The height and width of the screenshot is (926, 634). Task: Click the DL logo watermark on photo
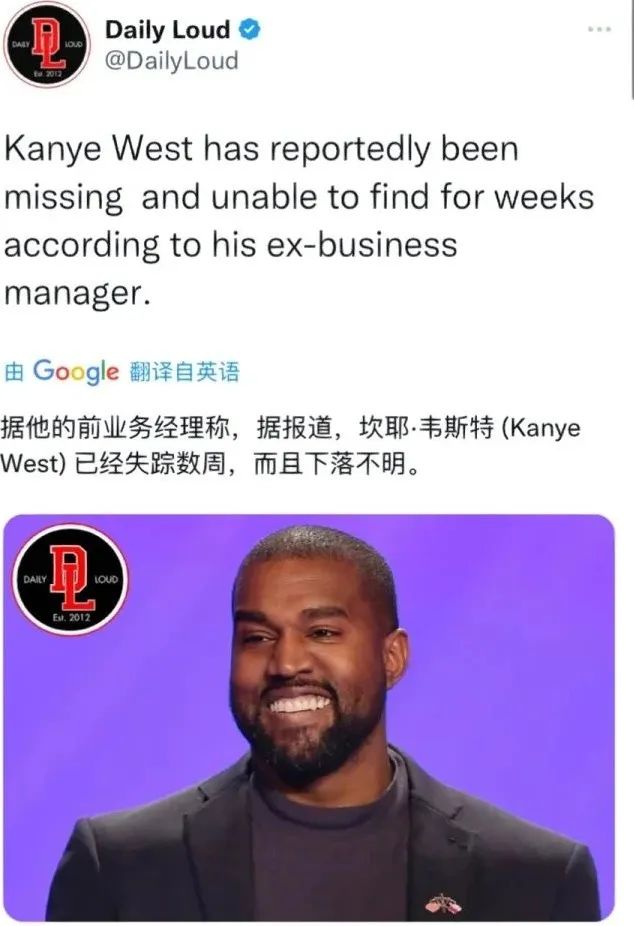point(70,579)
